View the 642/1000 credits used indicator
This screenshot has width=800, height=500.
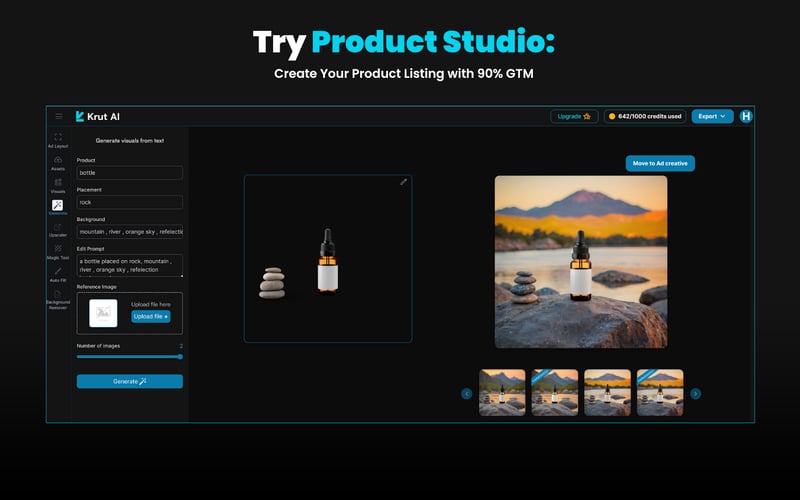[x=645, y=116]
